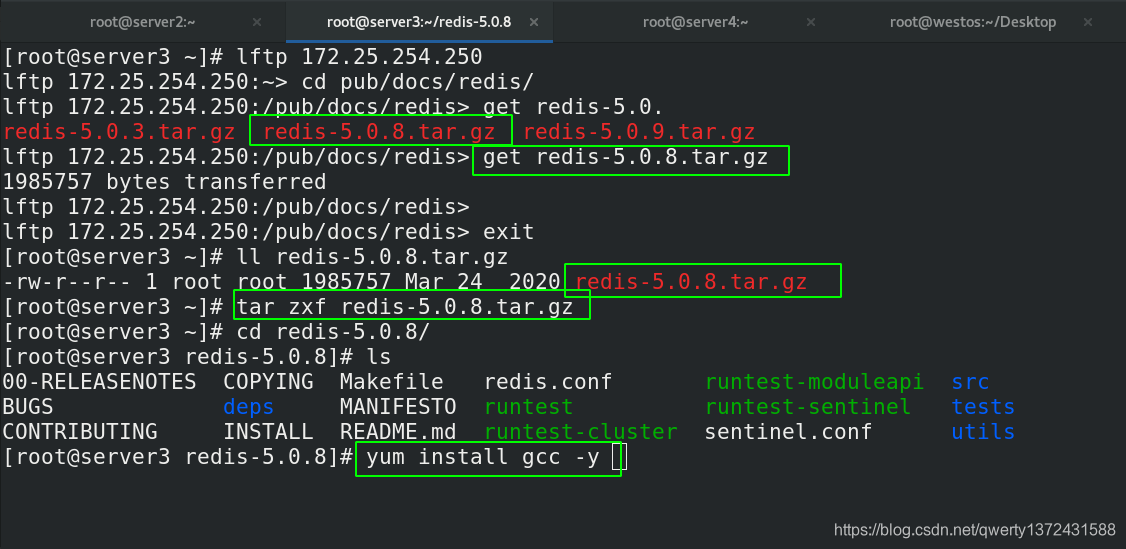Select the blue src directory name
The height and width of the screenshot is (549, 1126).
(970, 382)
